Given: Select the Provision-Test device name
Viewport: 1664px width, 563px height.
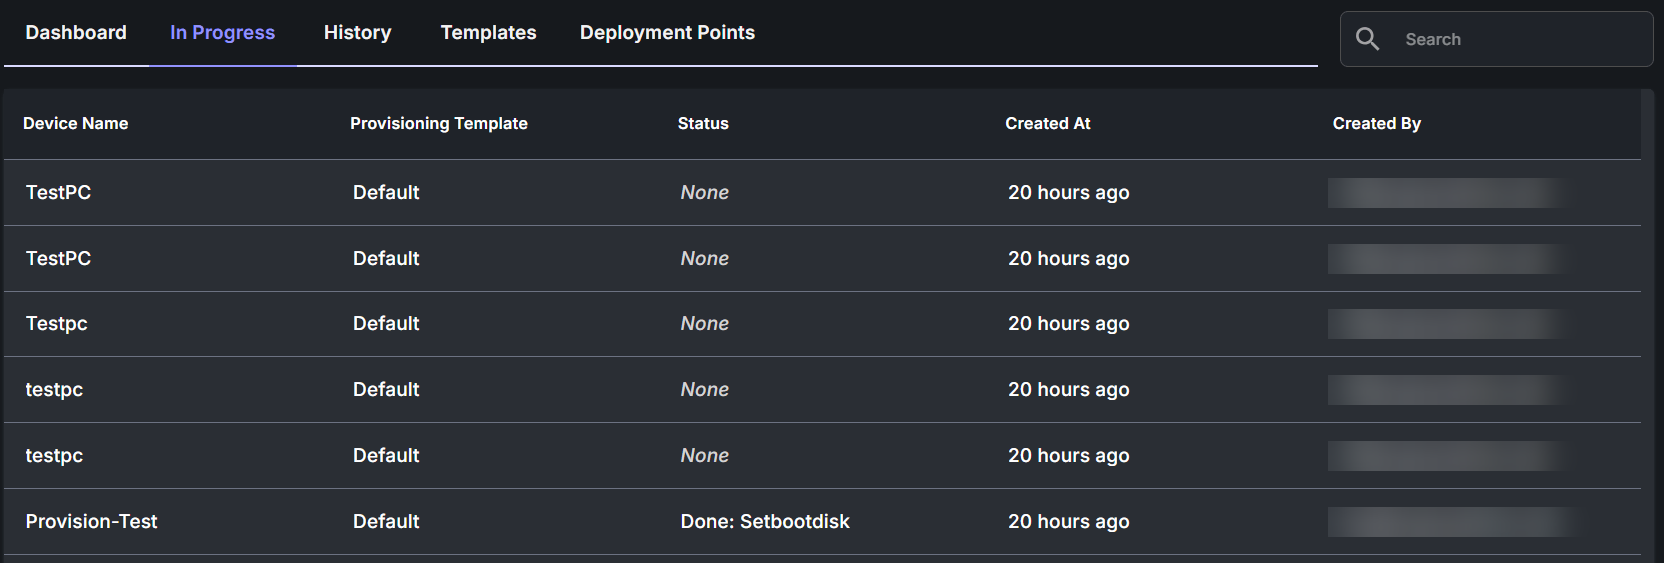Looking at the screenshot, I should pos(91,521).
